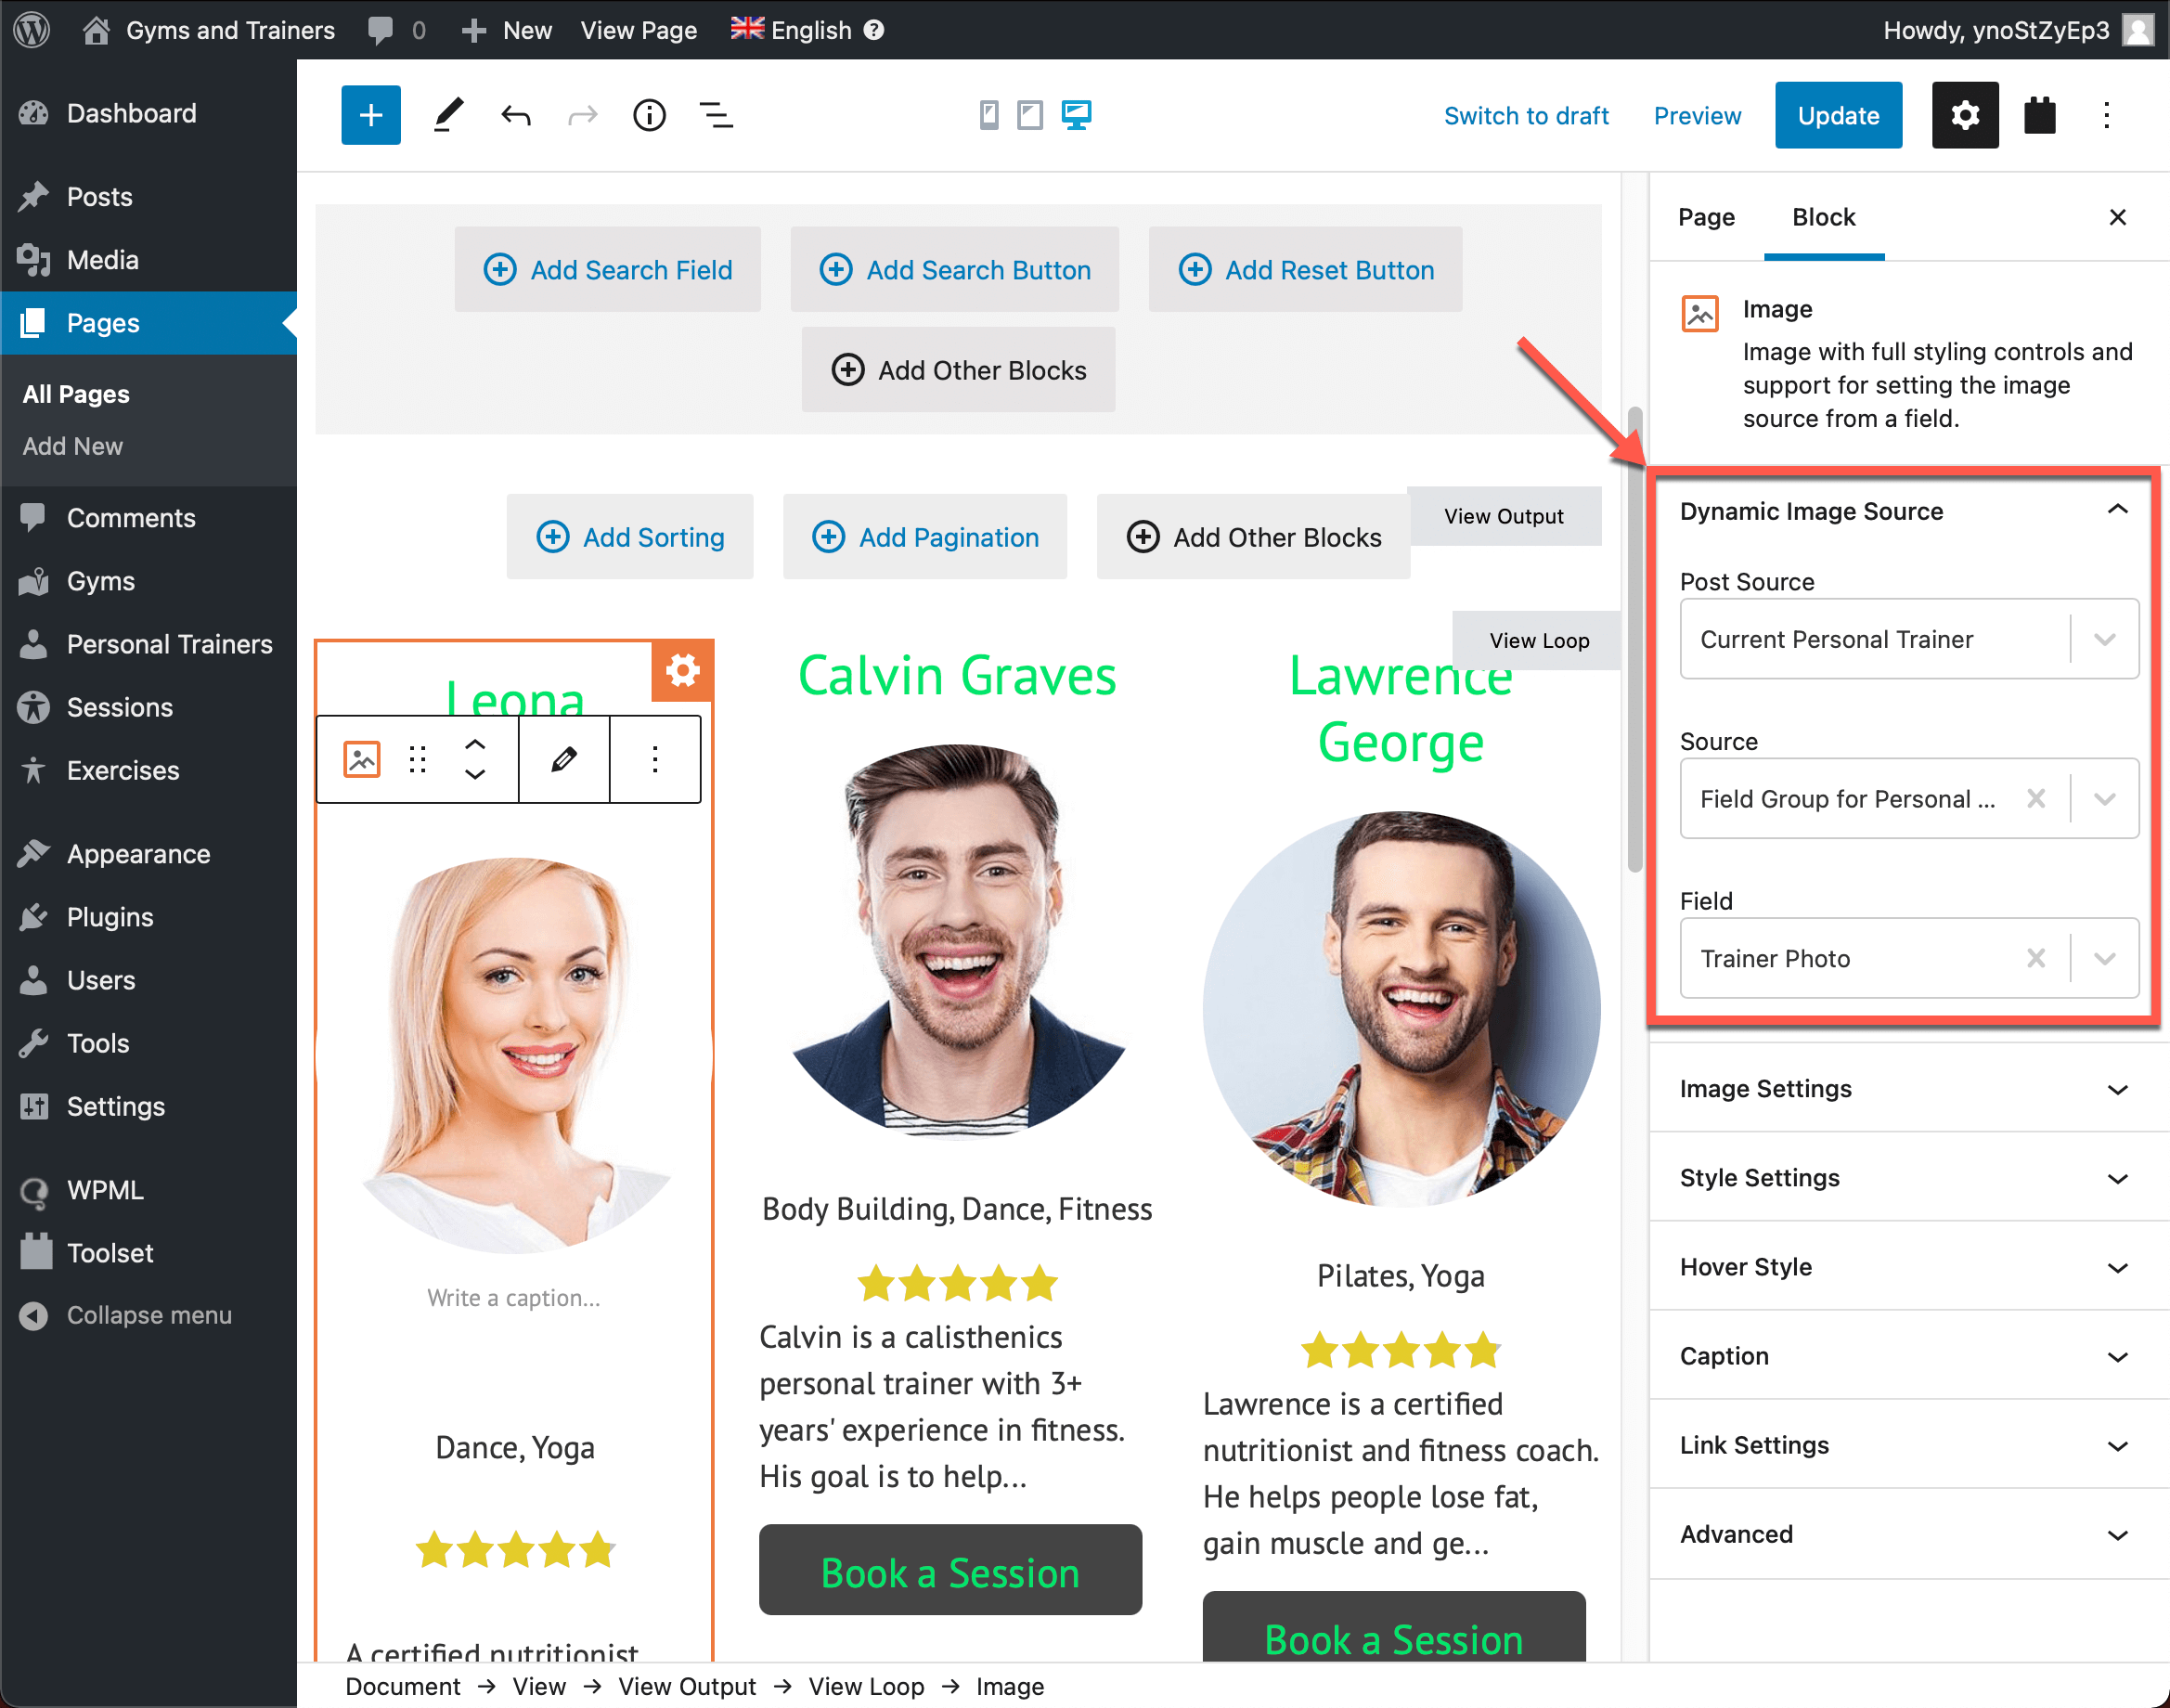
Task: Click the blue add block plus button
Action: [371, 115]
